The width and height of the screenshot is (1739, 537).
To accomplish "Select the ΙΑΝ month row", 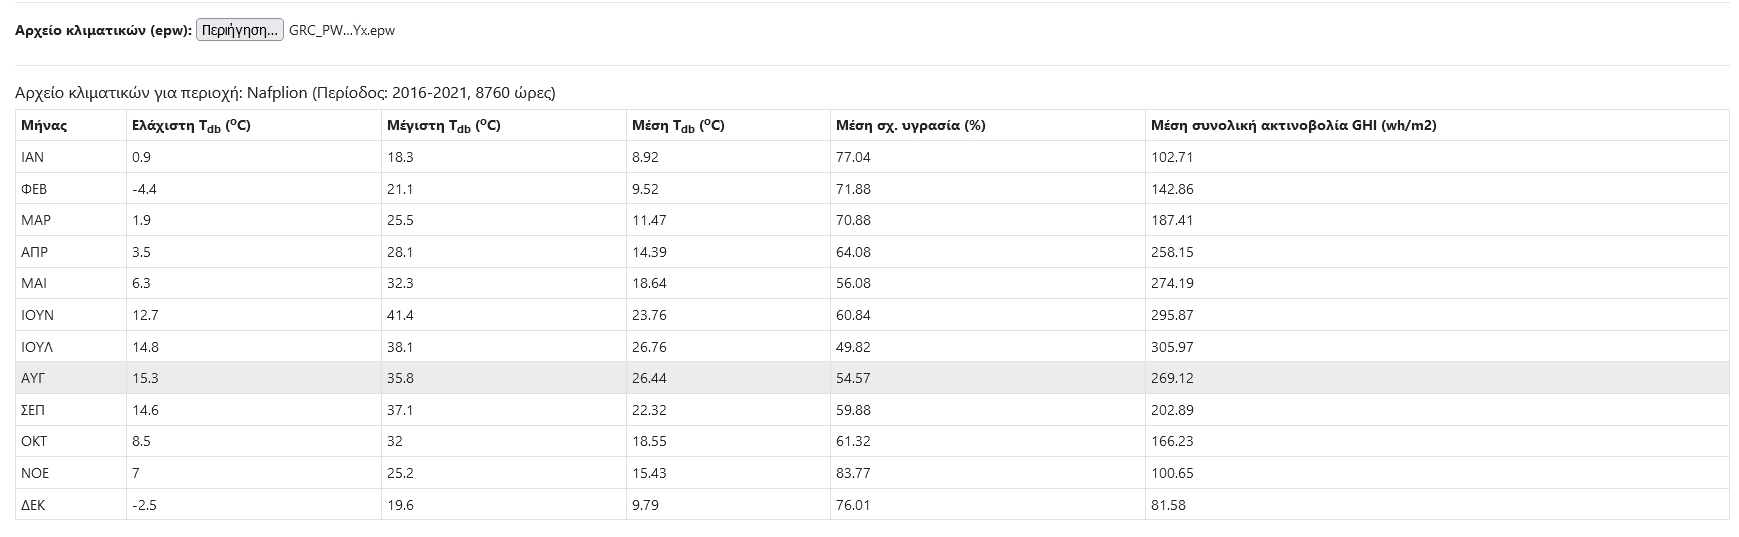I will click(x=33, y=157).
